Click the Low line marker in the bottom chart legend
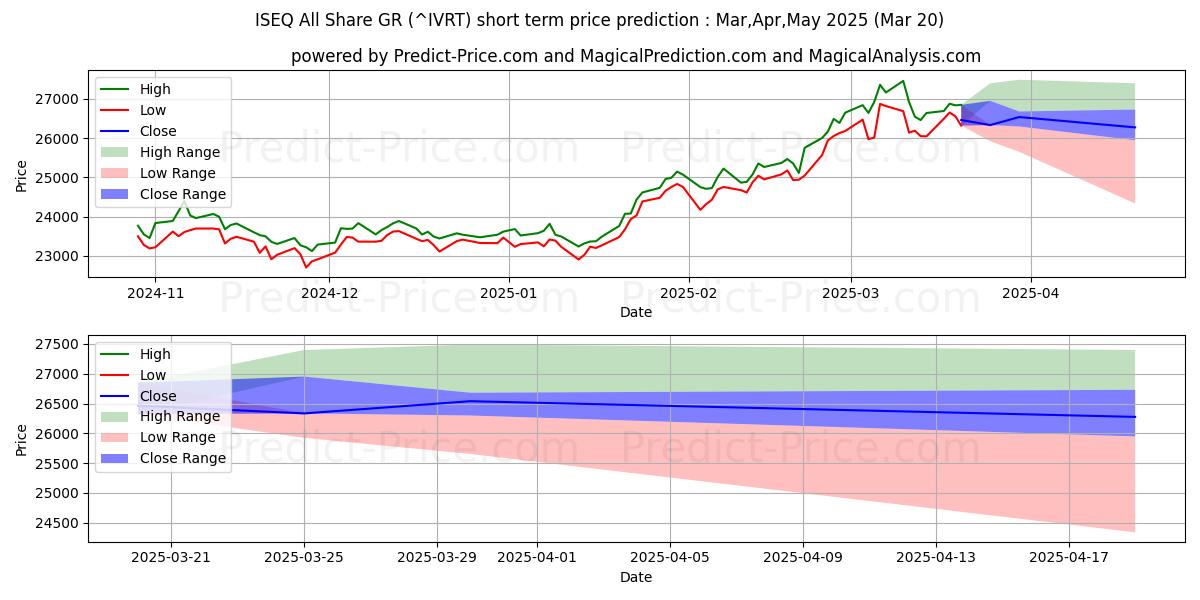 point(116,375)
